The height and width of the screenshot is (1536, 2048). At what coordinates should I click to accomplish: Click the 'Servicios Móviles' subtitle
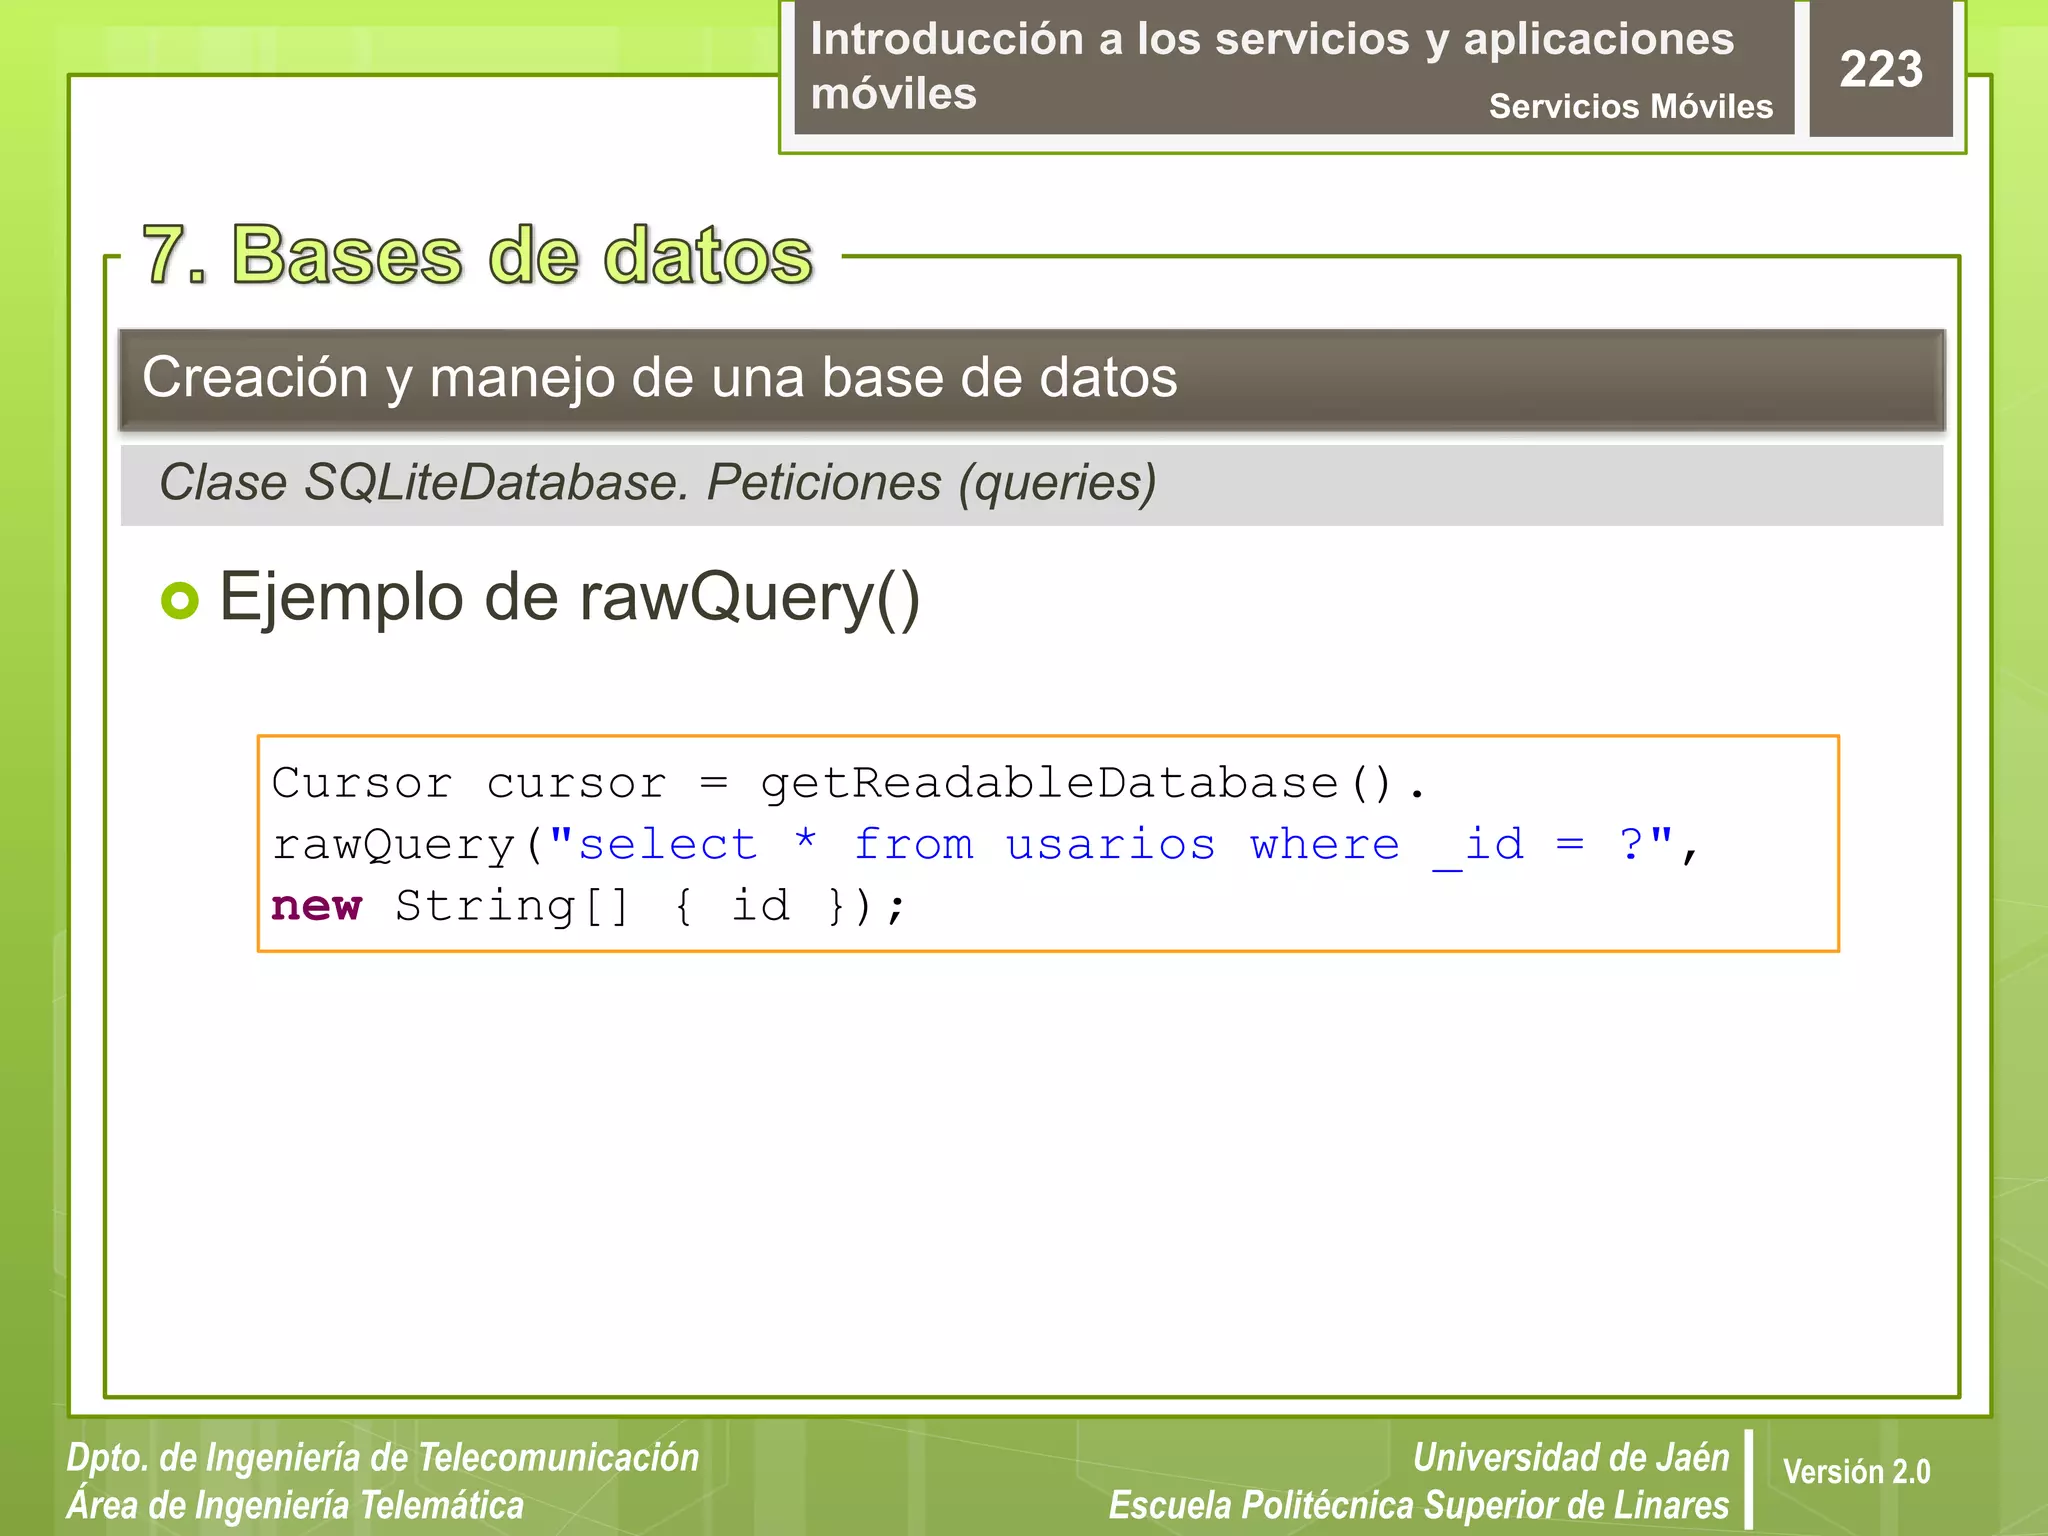(1630, 106)
